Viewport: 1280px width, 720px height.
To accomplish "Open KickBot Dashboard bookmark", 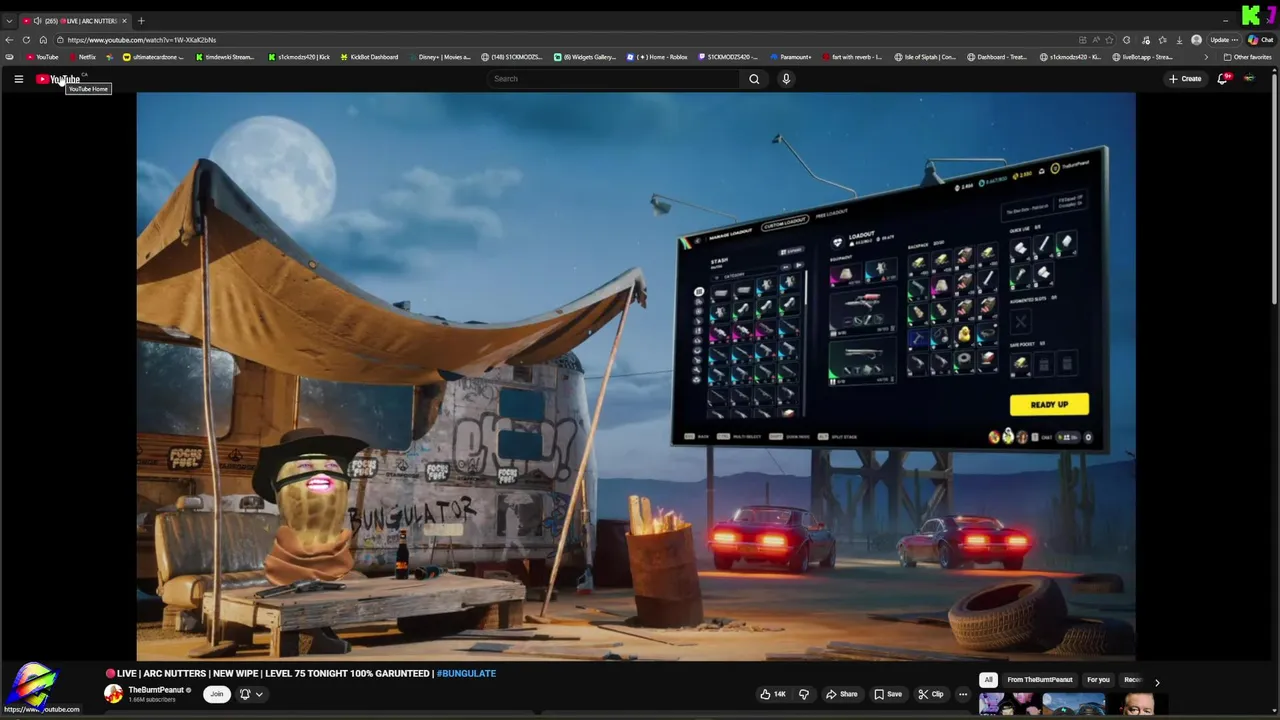I will tap(369, 57).
